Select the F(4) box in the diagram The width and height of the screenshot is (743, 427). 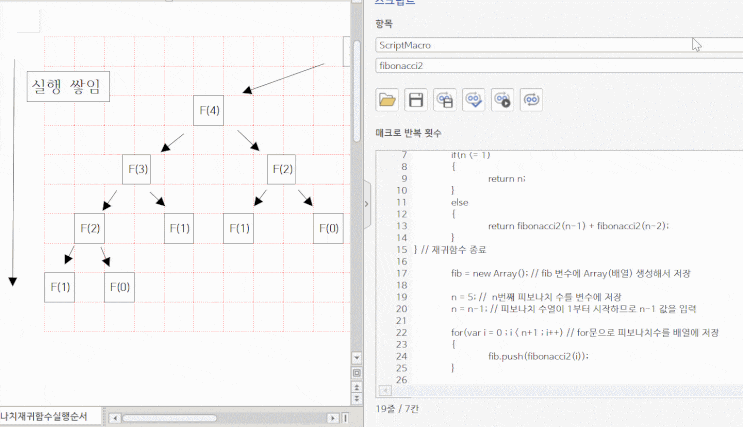click(208, 110)
